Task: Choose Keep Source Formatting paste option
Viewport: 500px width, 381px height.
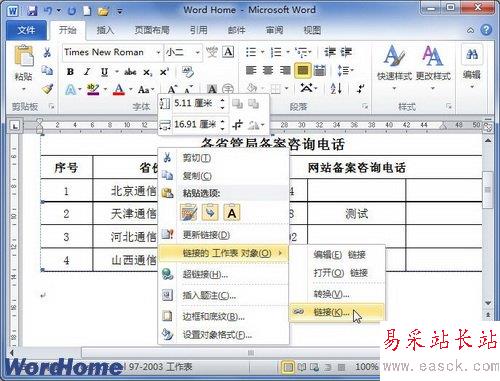Action: [189, 212]
